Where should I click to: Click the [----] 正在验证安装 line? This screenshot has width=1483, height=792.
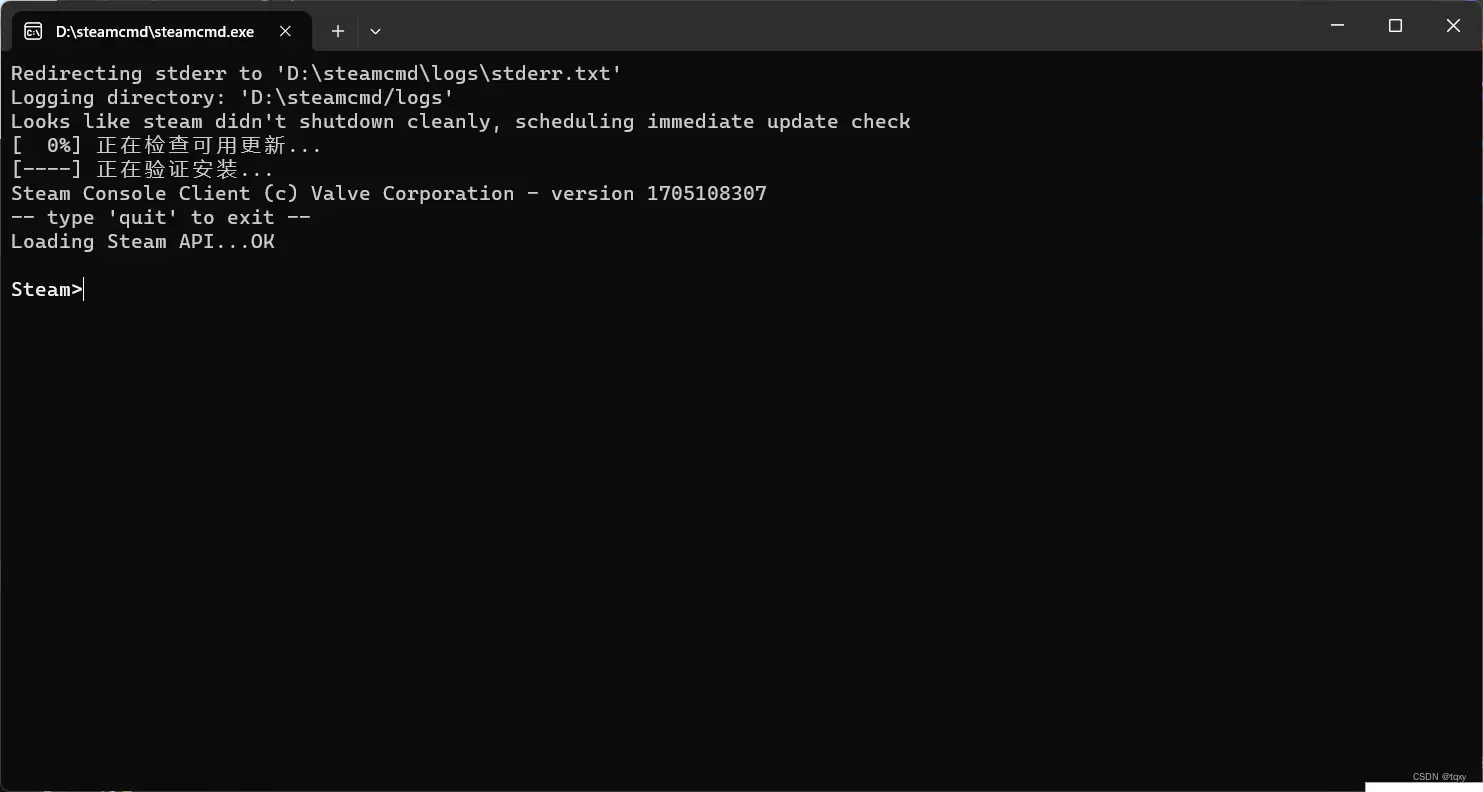tap(142, 169)
